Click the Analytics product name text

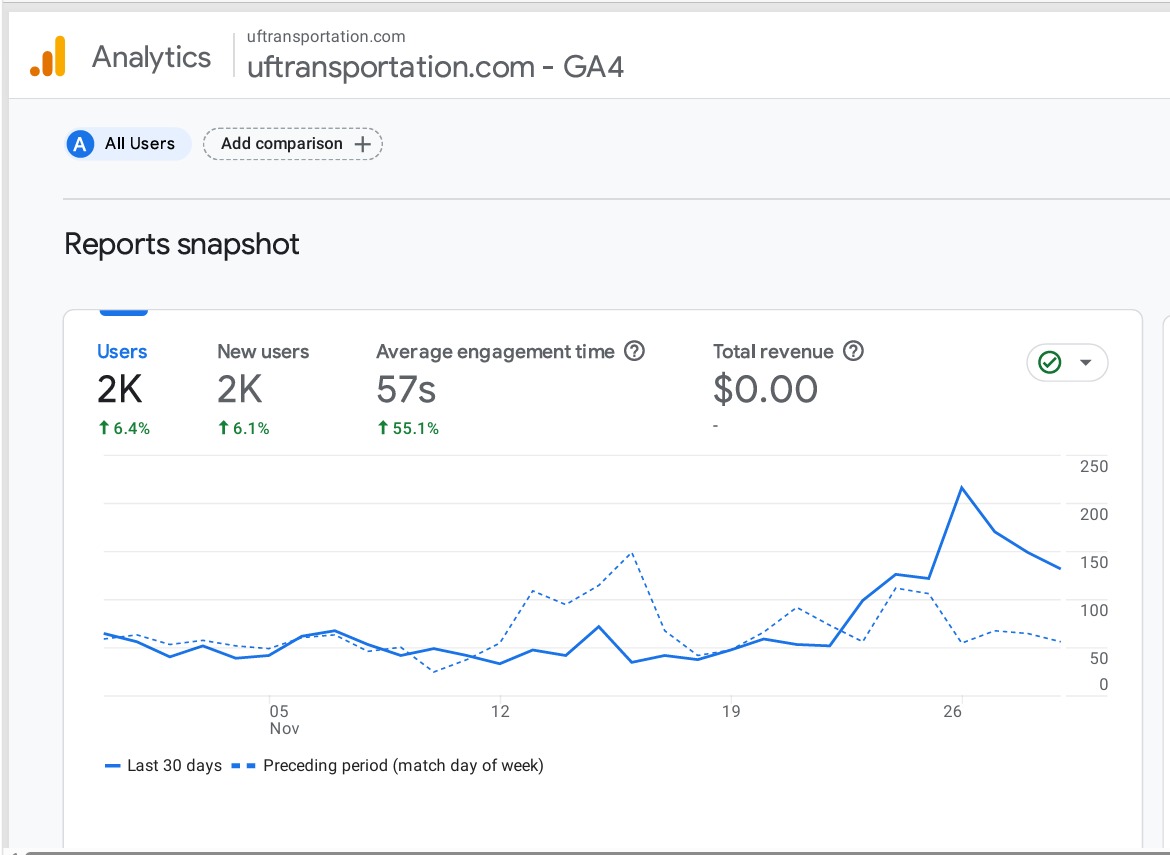[151, 57]
